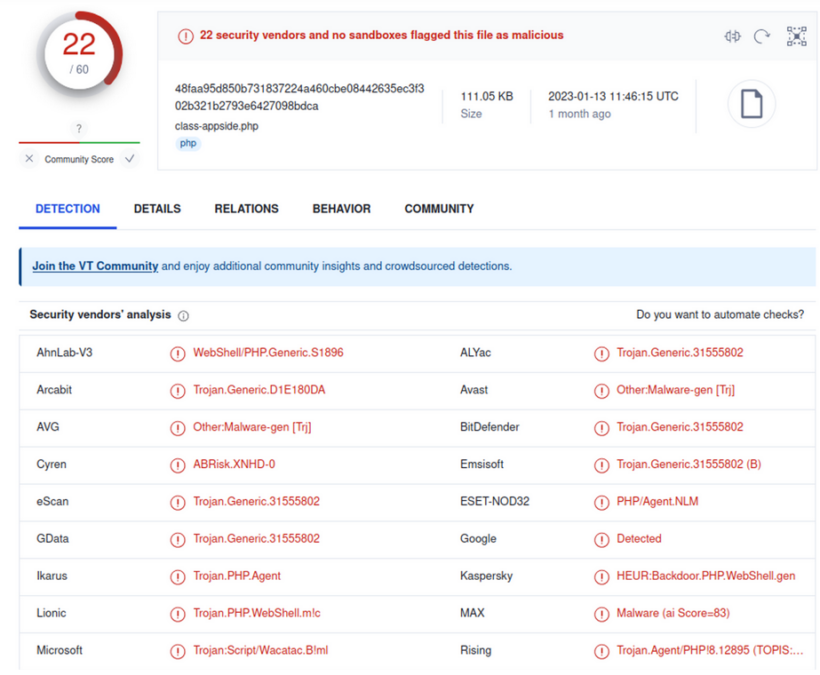Click the alert icon next to Kaspersky's detection
Viewport: 820px width, 675px height.
click(x=600, y=576)
